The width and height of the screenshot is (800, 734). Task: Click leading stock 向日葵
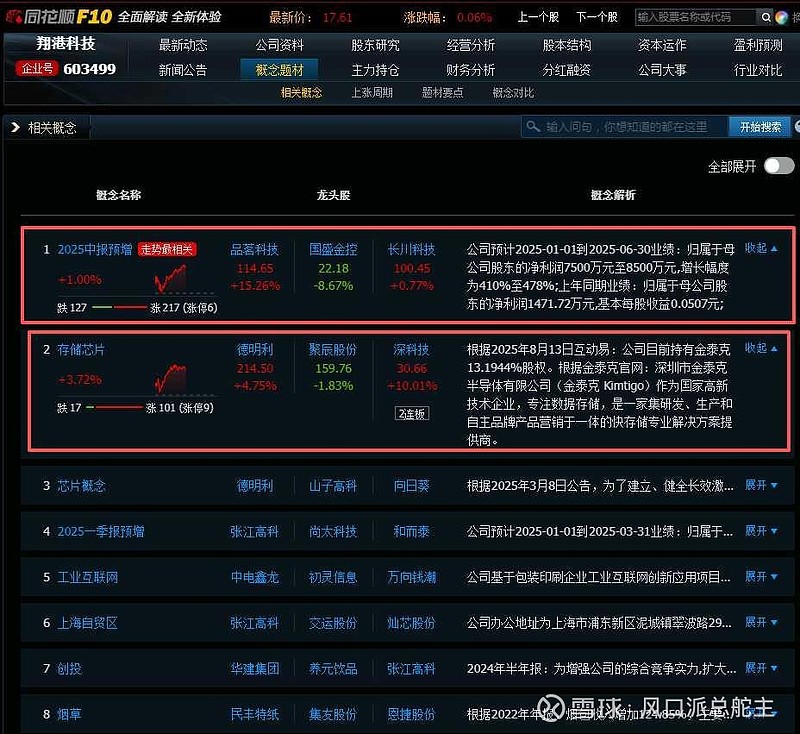[411, 486]
